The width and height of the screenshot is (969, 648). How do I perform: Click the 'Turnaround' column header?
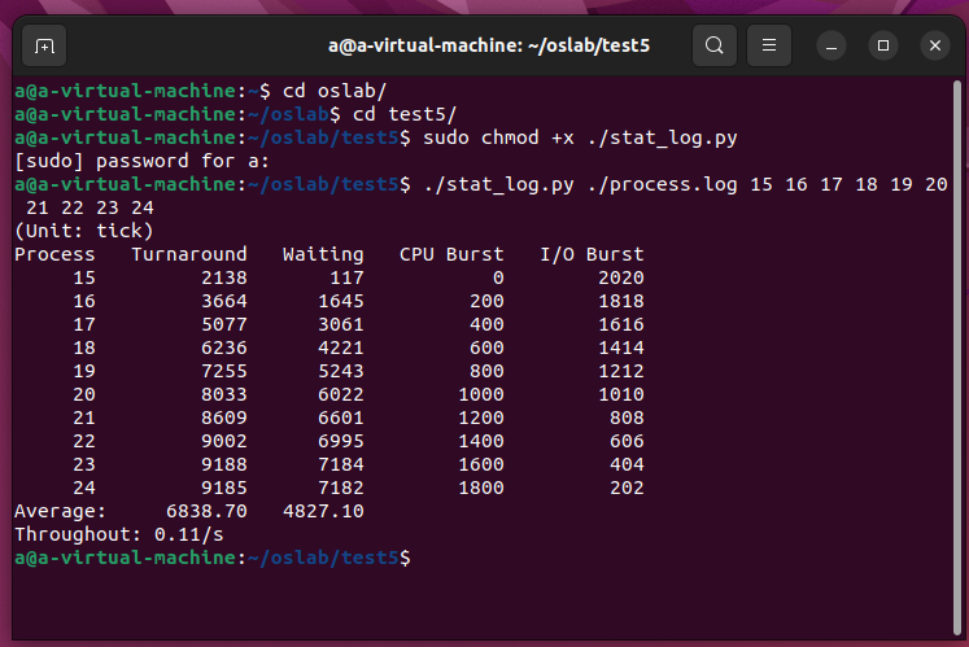tap(189, 255)
